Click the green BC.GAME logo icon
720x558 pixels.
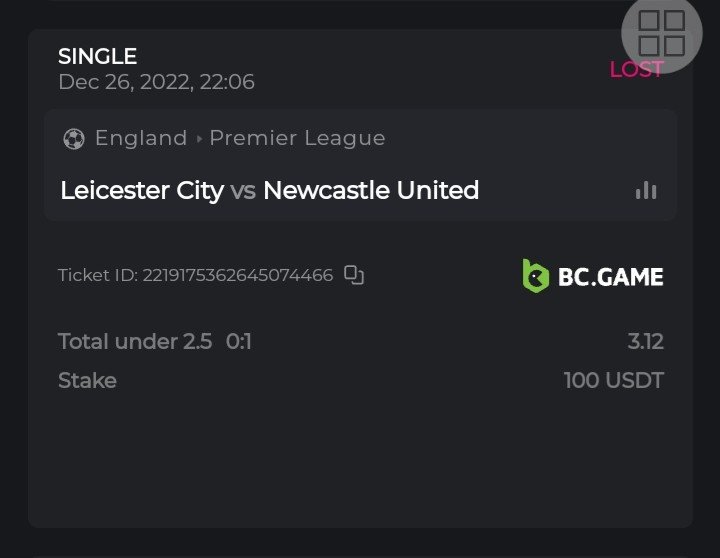point(536,276)
